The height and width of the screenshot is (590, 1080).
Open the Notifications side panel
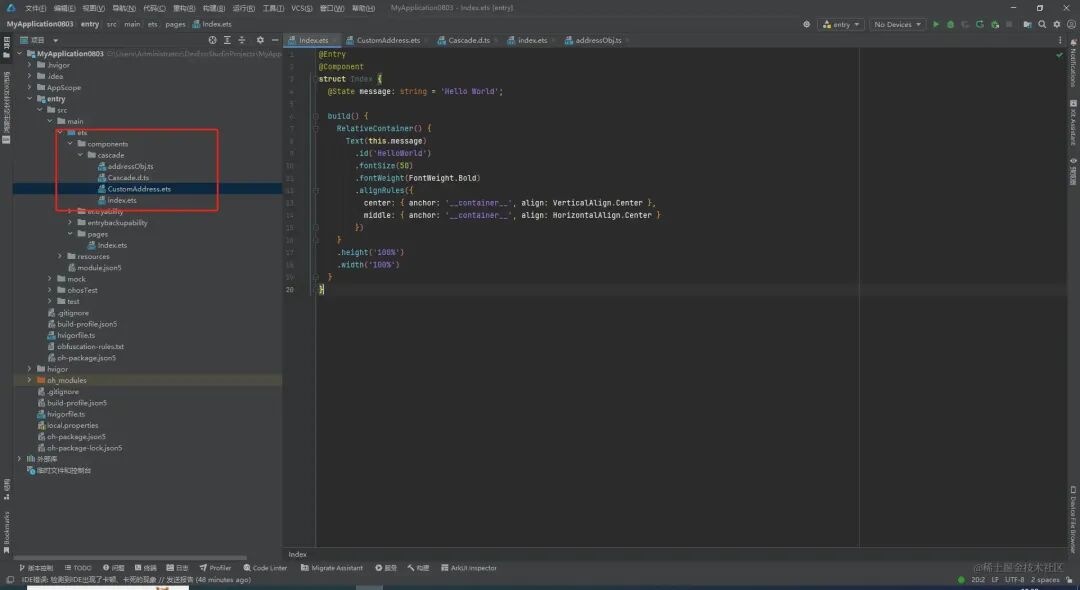(1073, 62)
